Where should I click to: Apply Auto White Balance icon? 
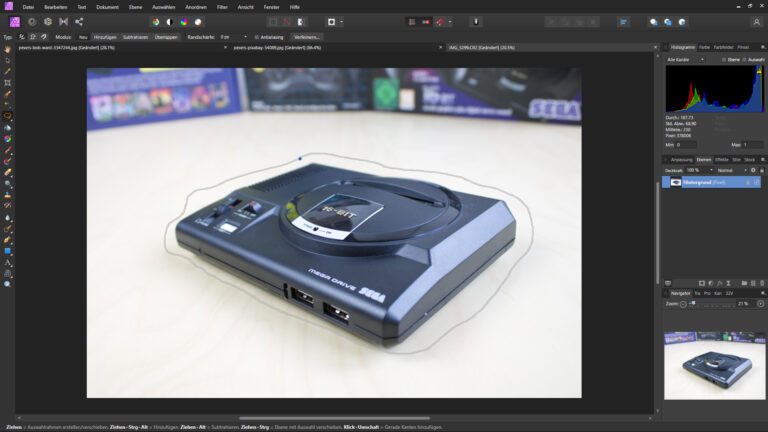[198, 22]
